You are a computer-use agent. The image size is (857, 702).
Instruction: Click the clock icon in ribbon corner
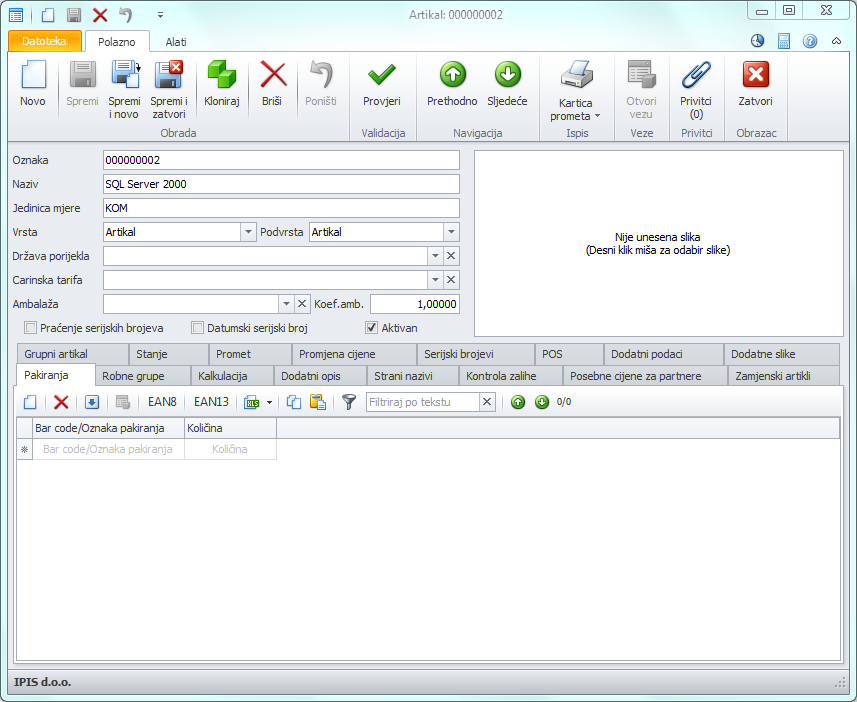coord(757,41)
